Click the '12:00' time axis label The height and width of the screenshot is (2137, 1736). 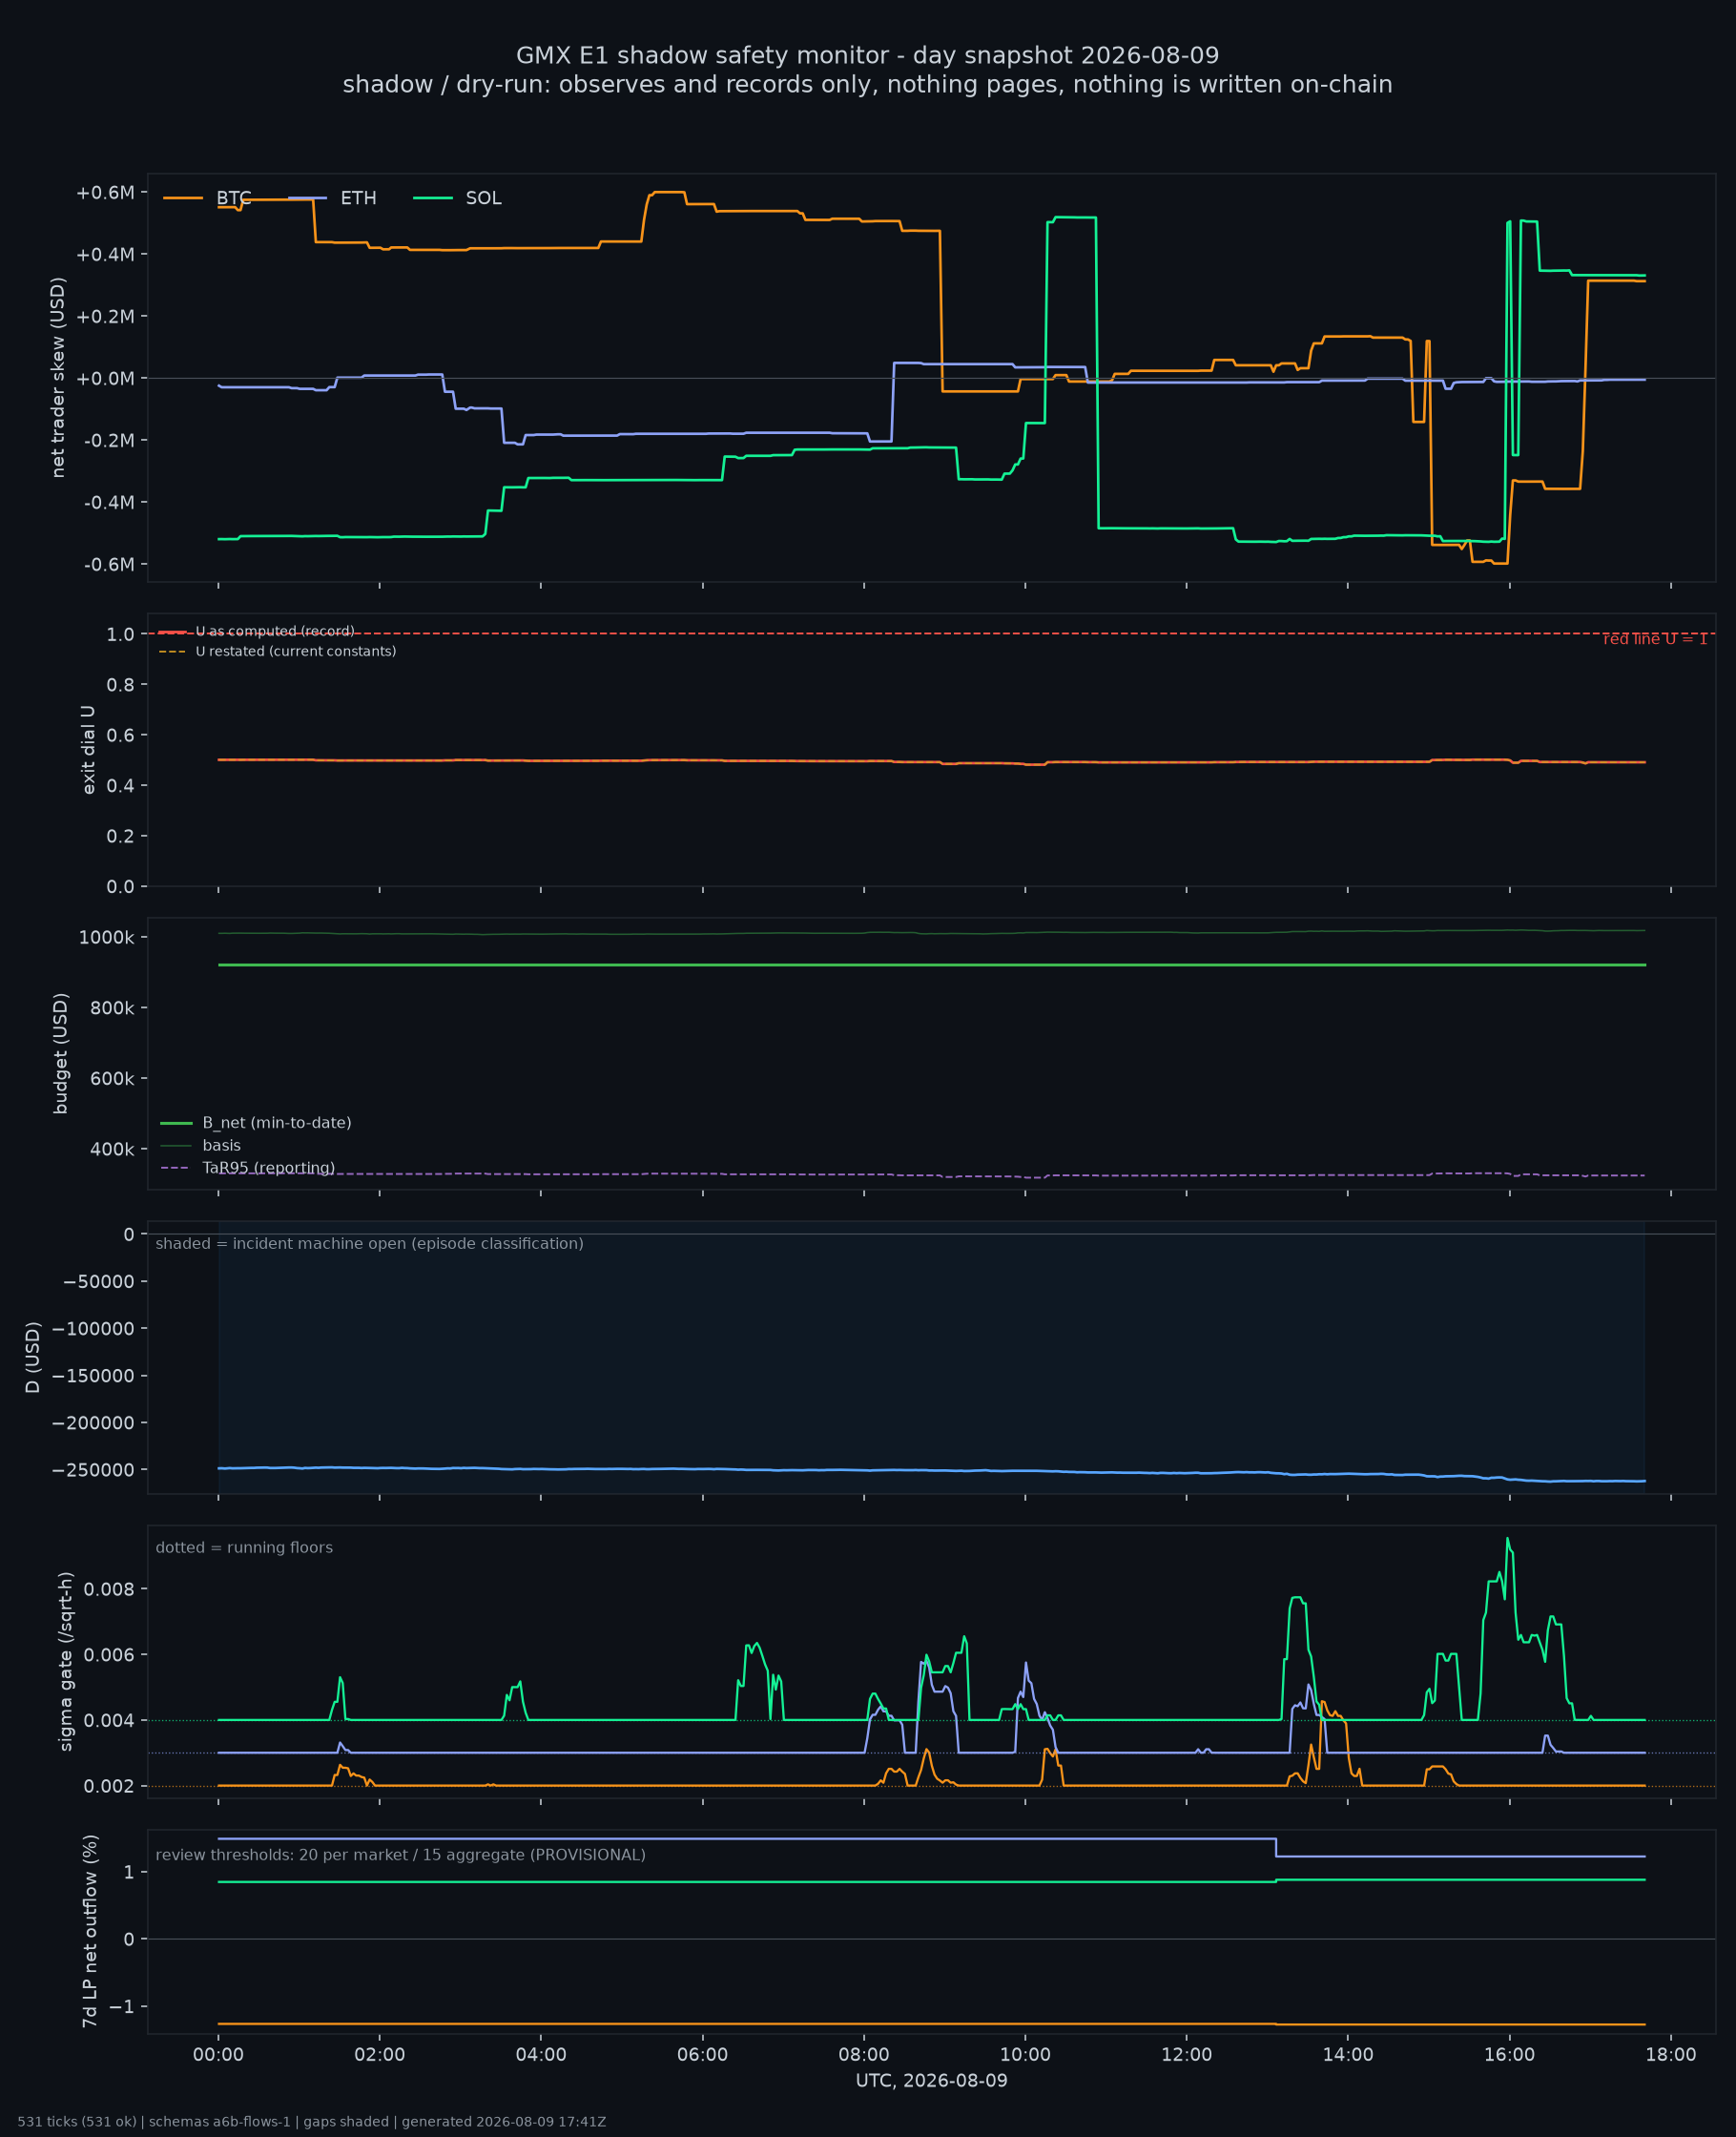(1187, 2054)
